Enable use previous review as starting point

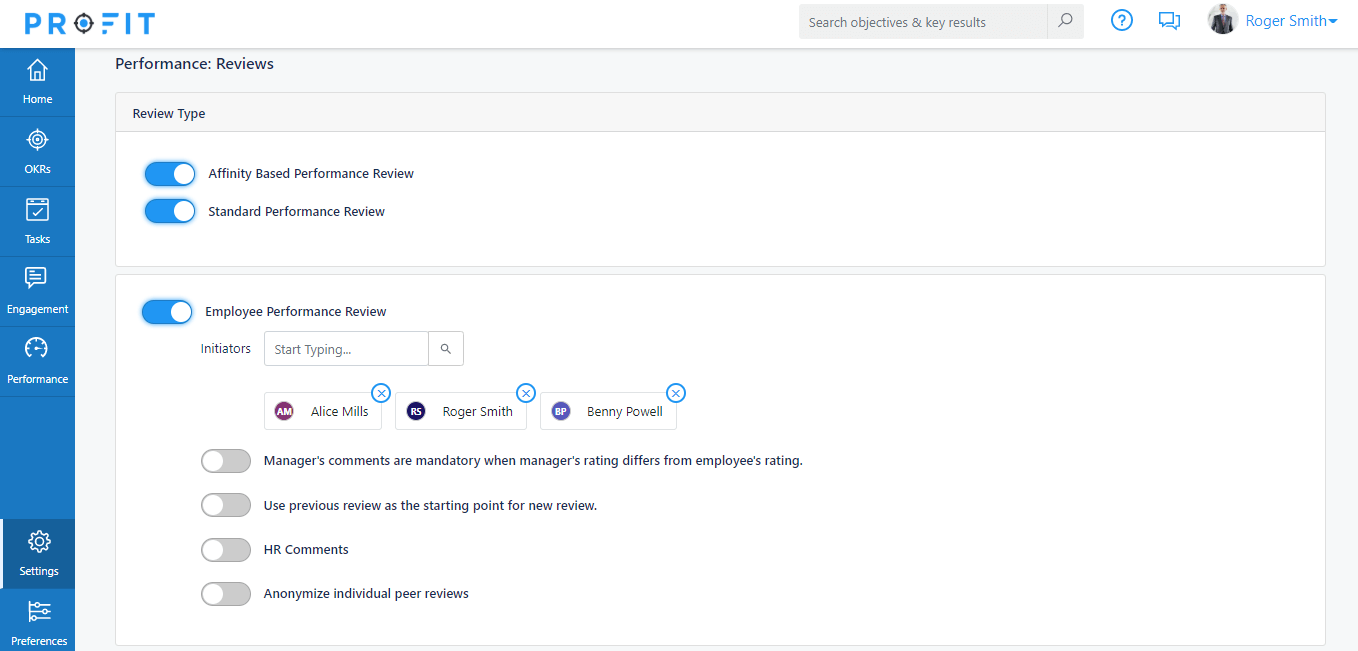pos(226,506)
